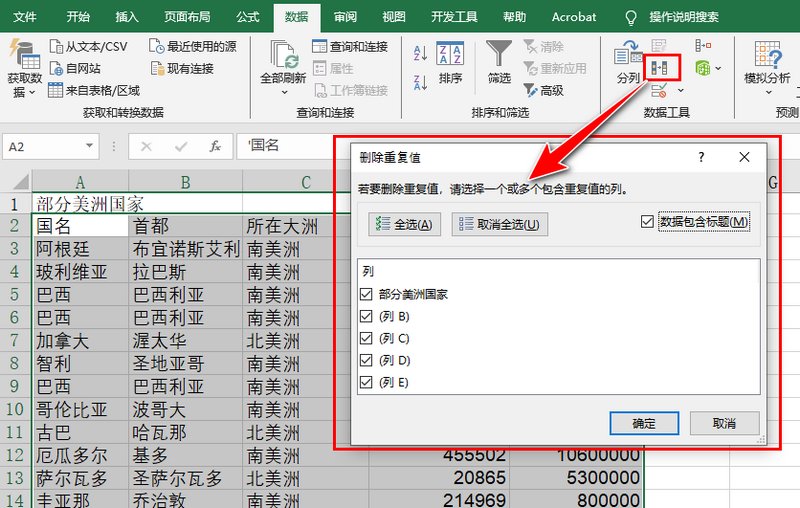
Task: Uncheck the (列 C) checkbox
Action: (366, 338)
